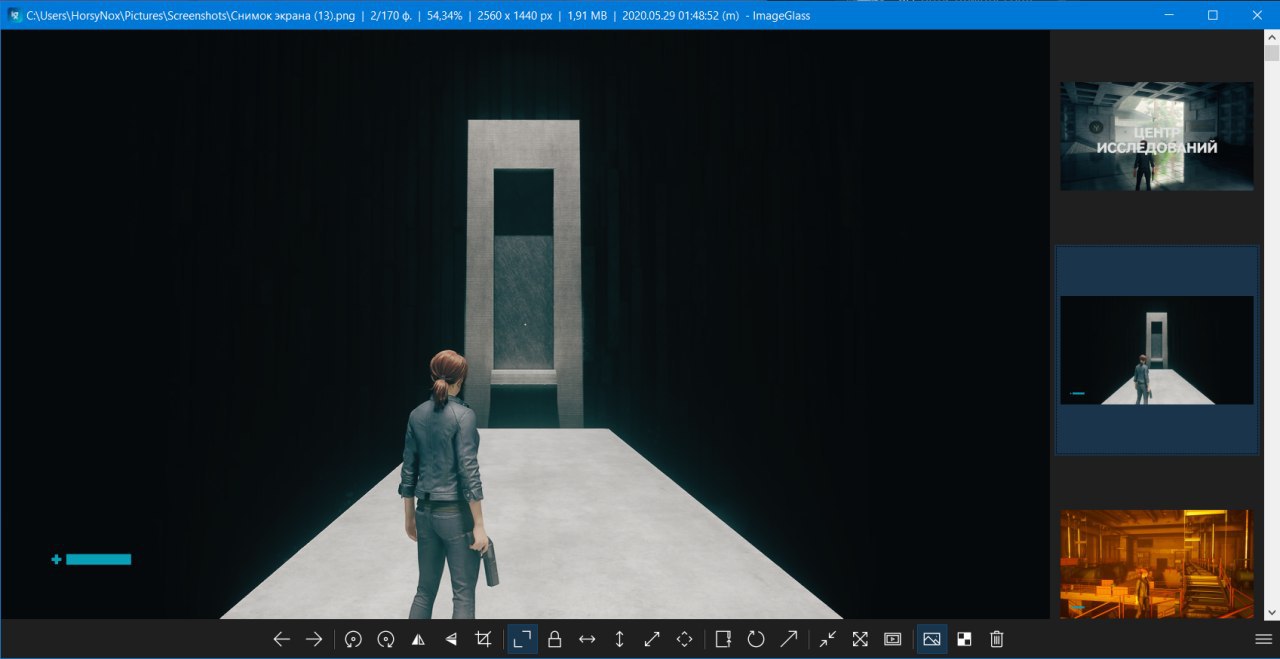This screenshot has height=659, width=1280.
Task: Toggle lock zoom ratio padlock
Action: [555, 639]
